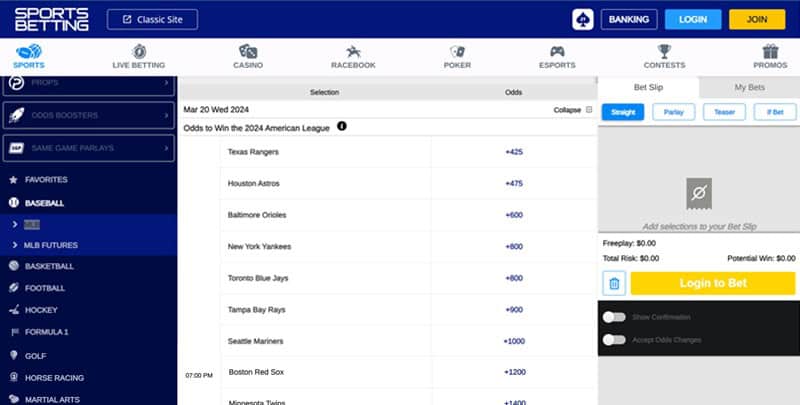This screenshot has width=800, height=405.
Task: Click the Sports Betting logo
Action: (x=52, y=19)
